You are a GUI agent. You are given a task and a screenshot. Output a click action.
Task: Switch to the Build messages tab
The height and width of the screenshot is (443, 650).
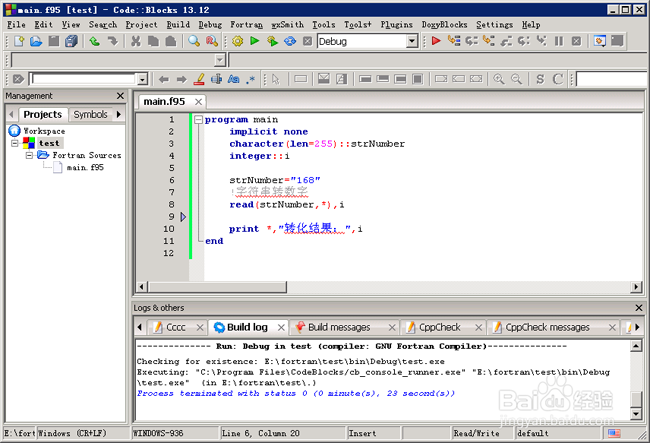coord(338,327)
